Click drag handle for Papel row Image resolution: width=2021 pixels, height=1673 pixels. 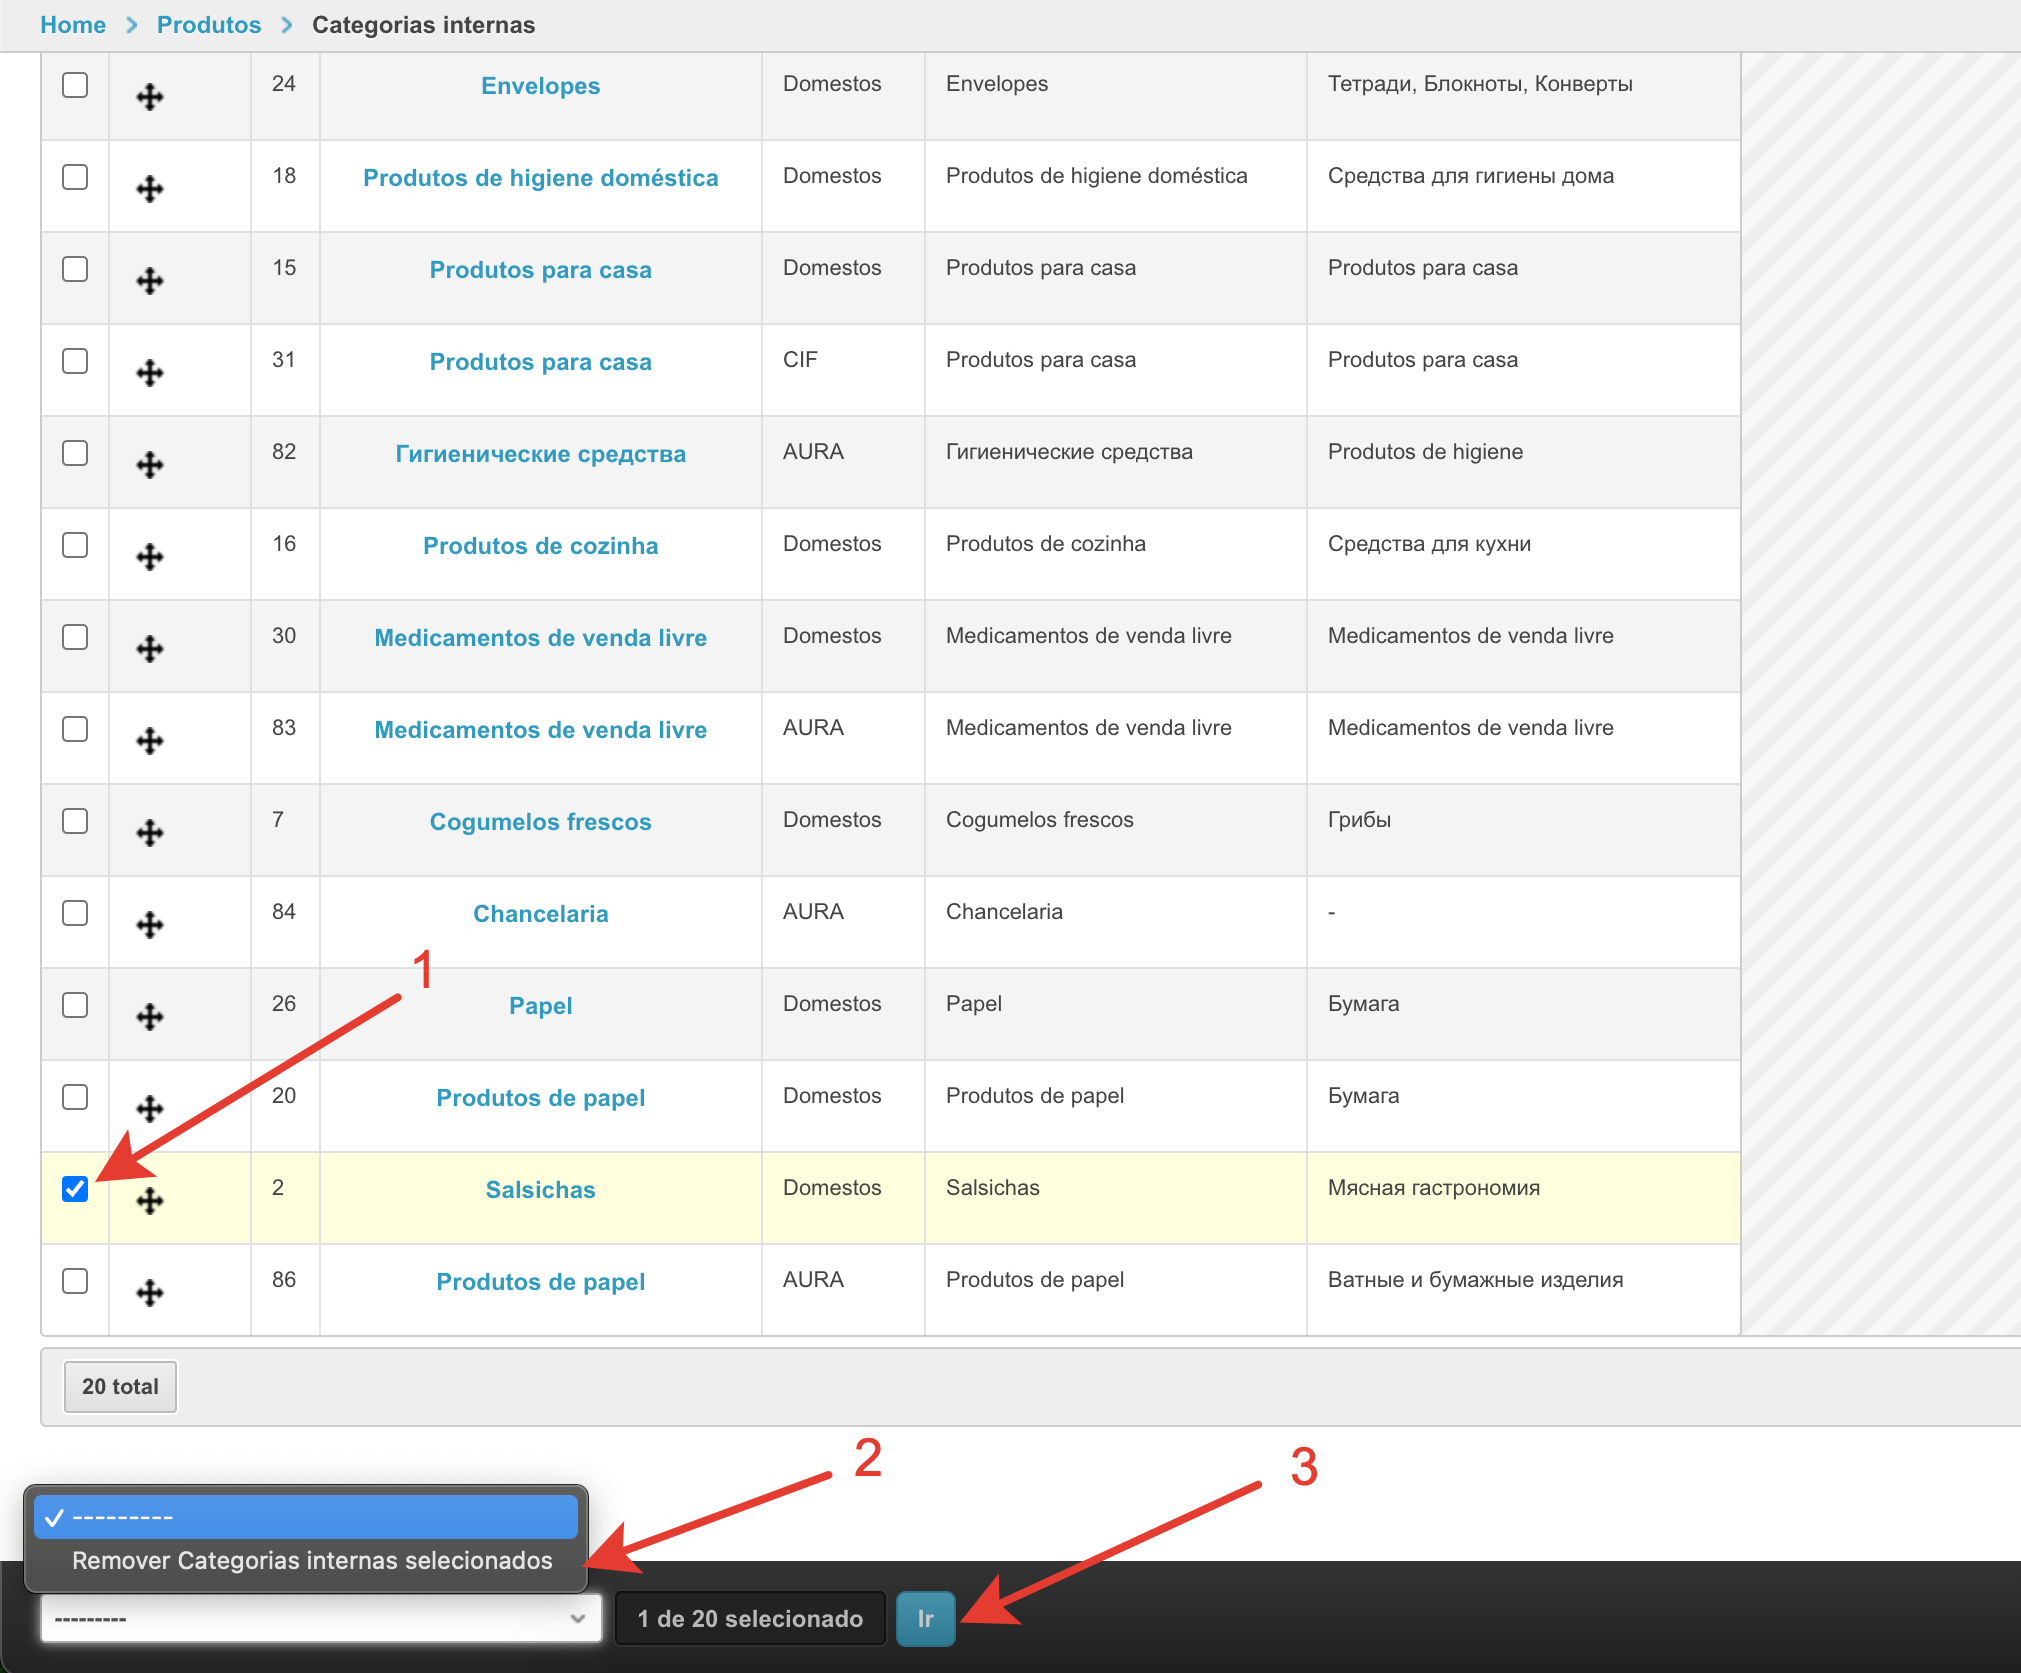click(150, 1017)
